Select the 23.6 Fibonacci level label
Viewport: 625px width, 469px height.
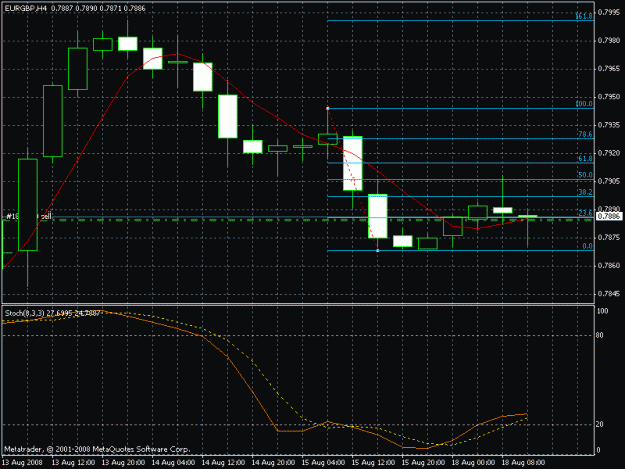[x=585, y=213]
